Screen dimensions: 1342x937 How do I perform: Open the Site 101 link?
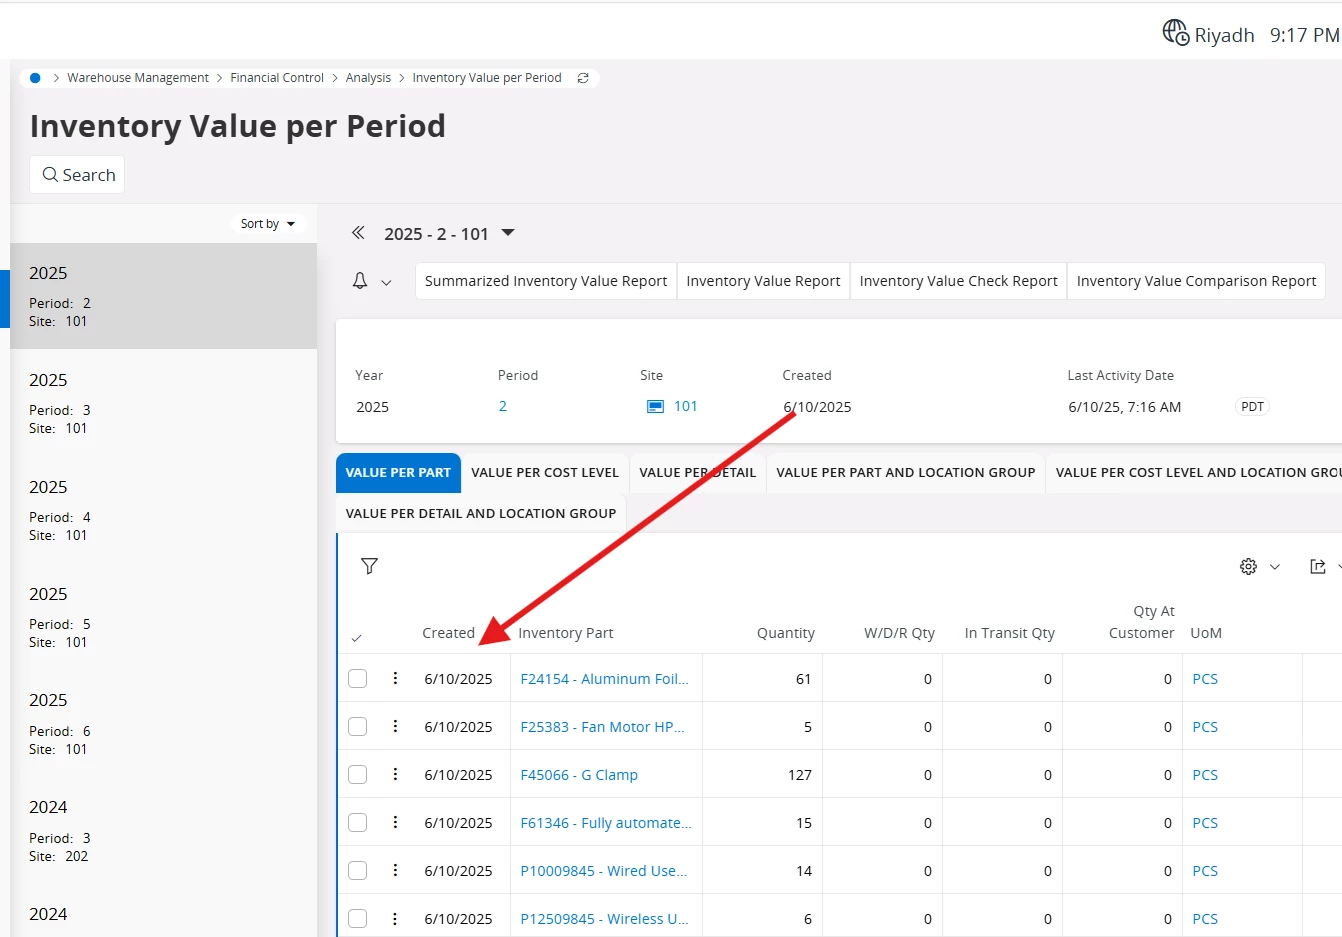coord(686,406)
